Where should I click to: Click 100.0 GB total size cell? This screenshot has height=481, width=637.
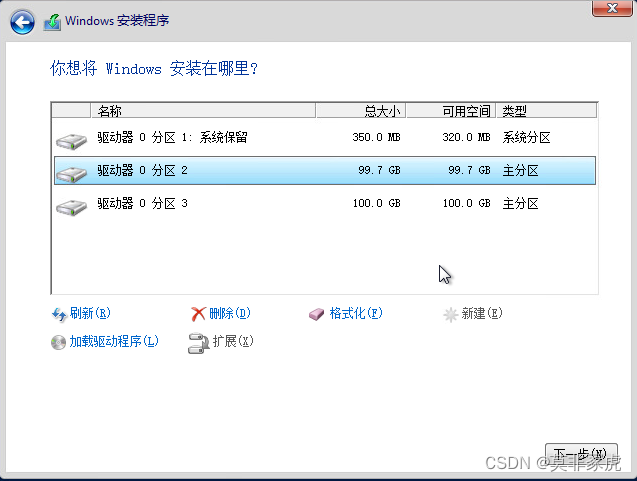click(376, 203)
